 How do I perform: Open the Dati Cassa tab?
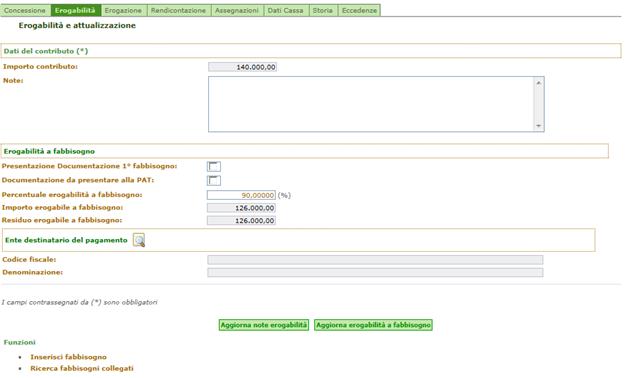click(285, 10)
